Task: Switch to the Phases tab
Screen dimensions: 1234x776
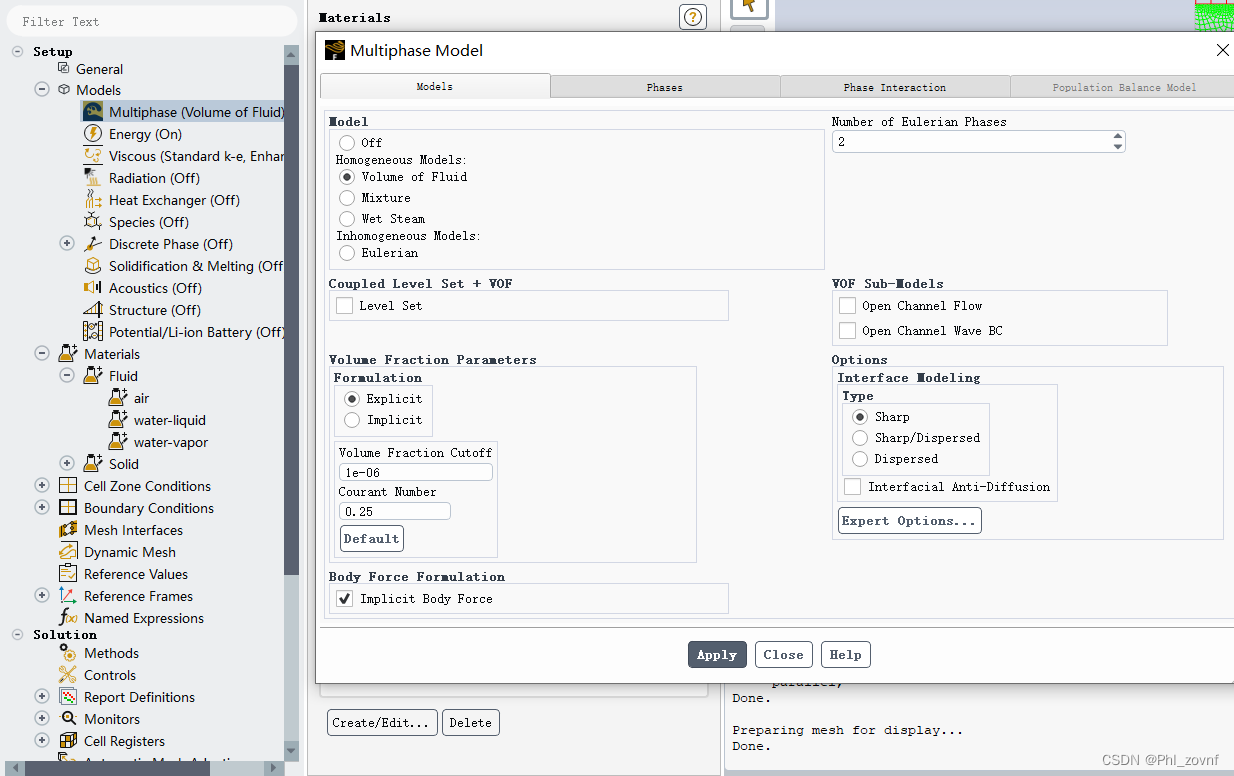Action: click(664, 87)
